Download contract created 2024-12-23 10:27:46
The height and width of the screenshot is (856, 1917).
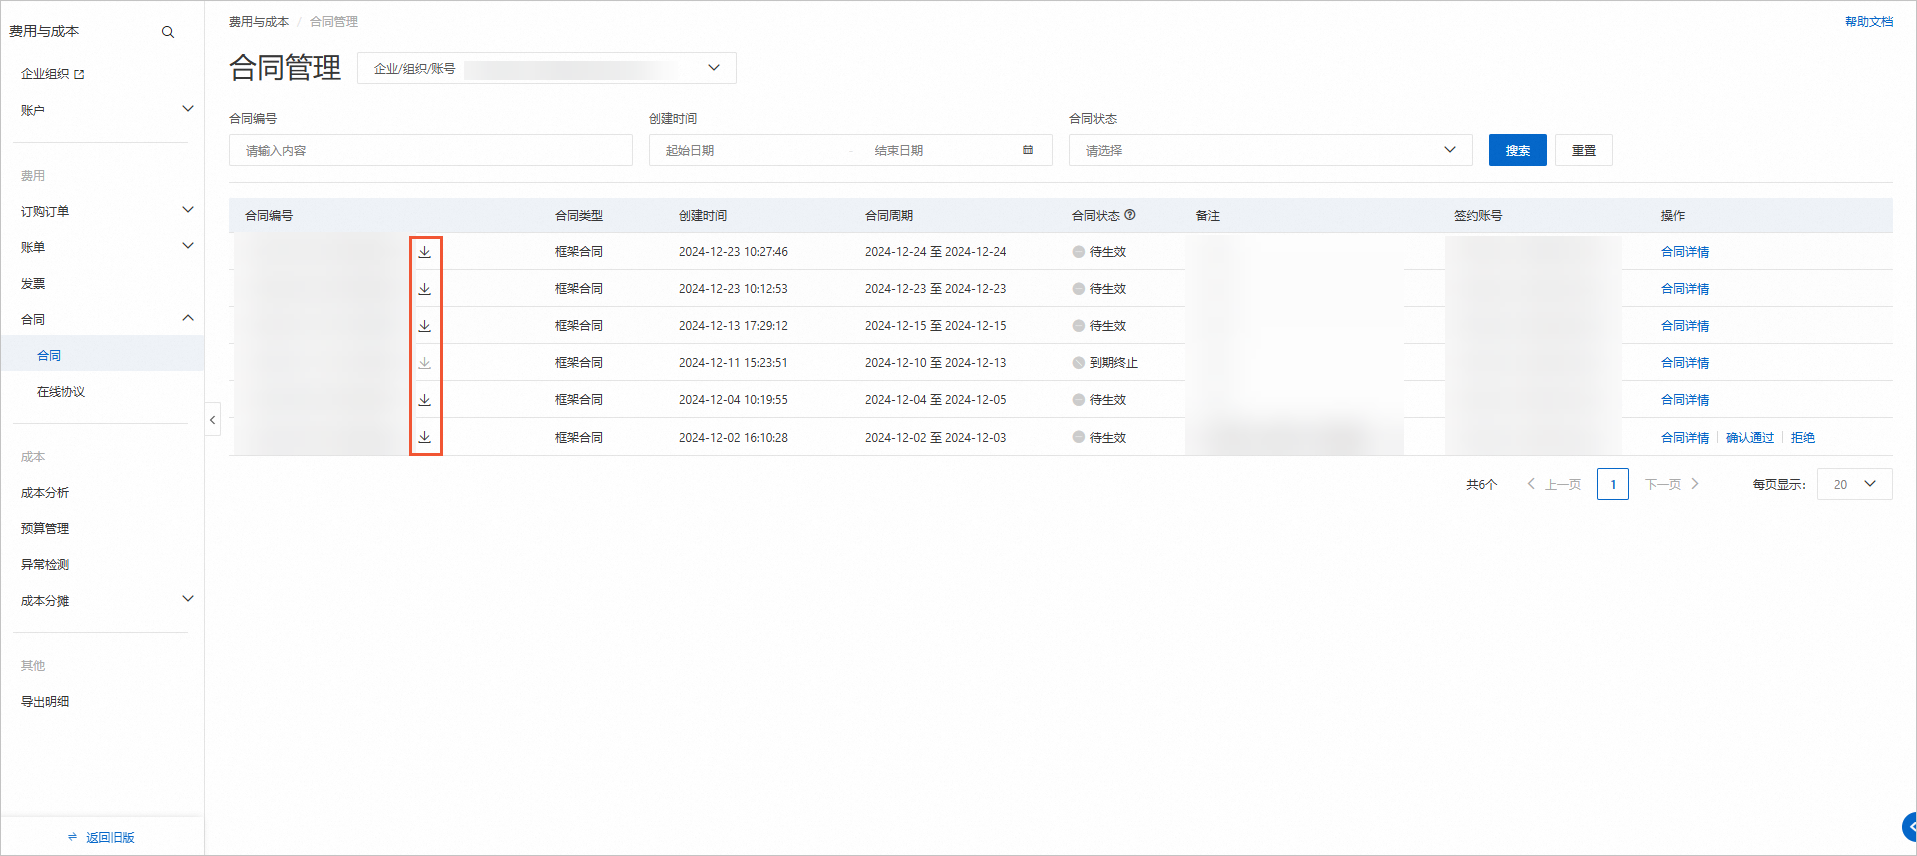(x=425, y=252)
